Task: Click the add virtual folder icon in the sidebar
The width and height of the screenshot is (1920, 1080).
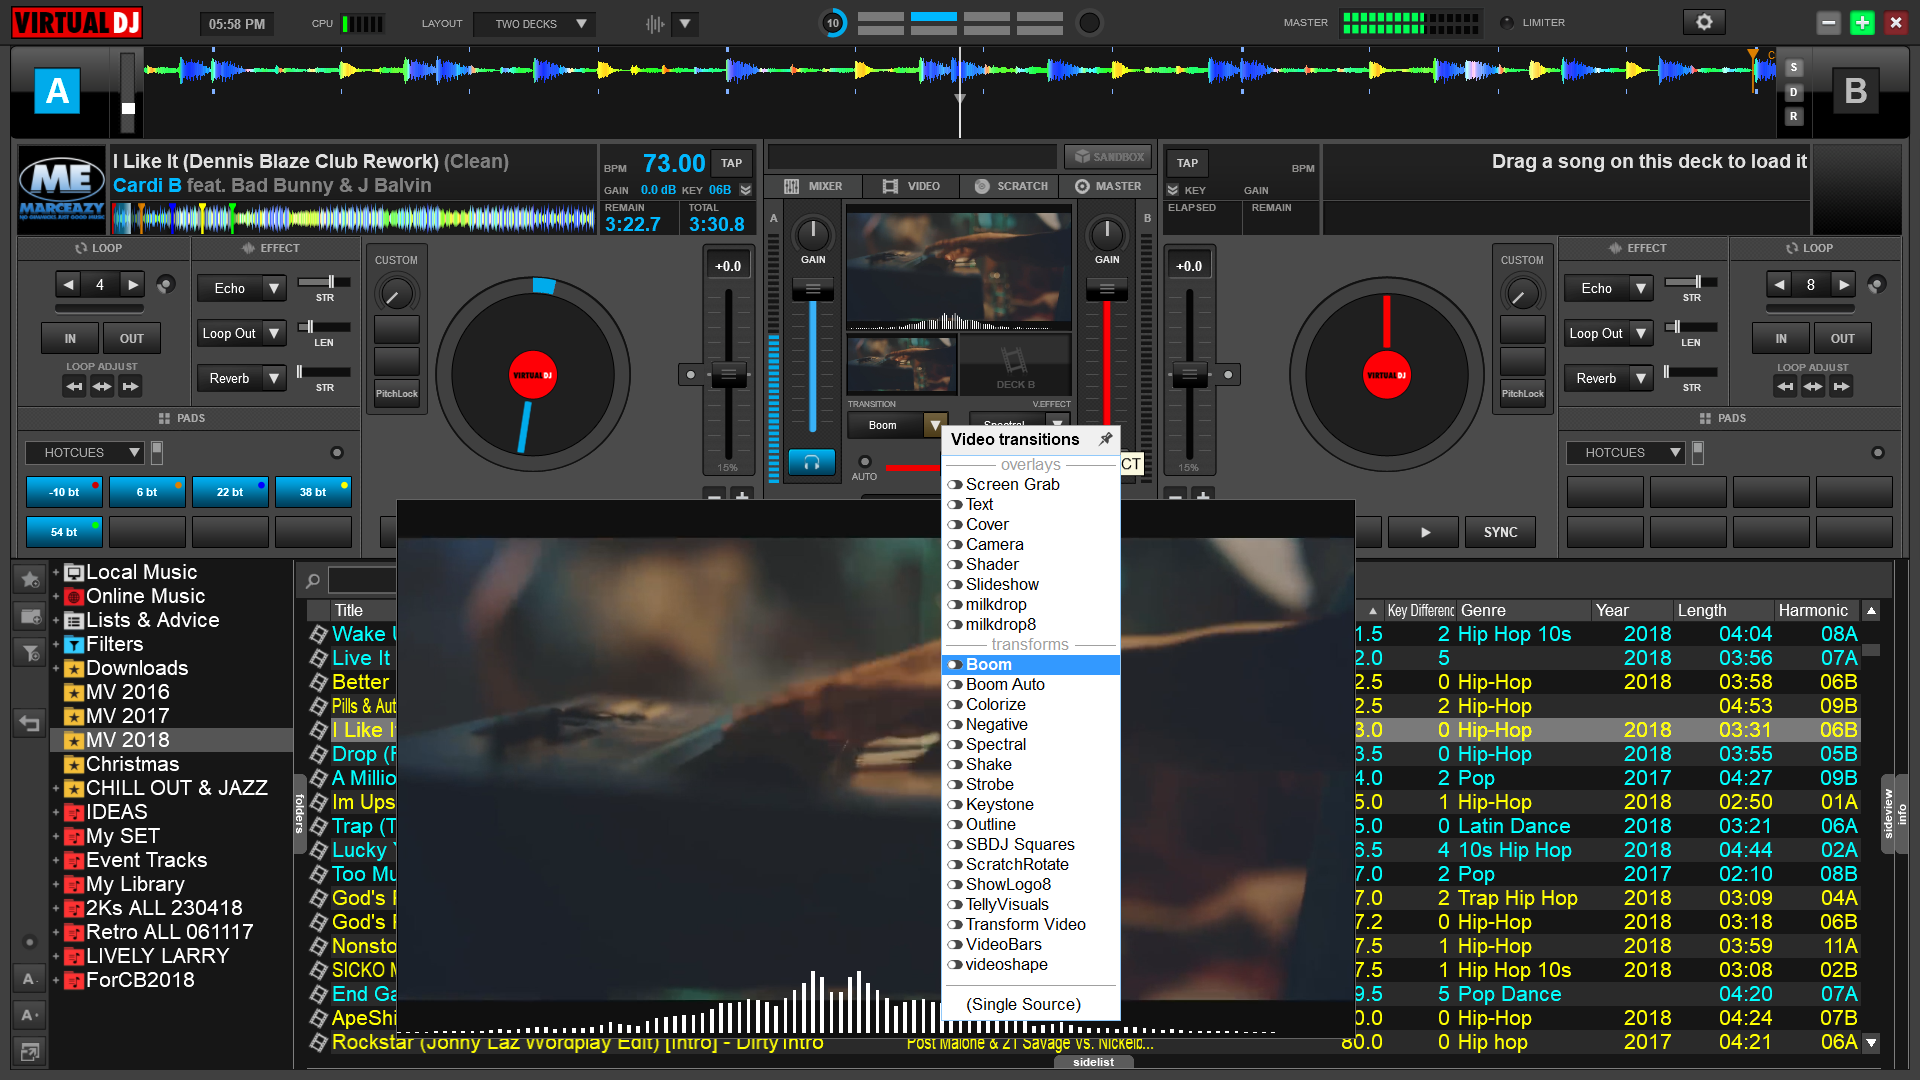Action: click(30, 616)
